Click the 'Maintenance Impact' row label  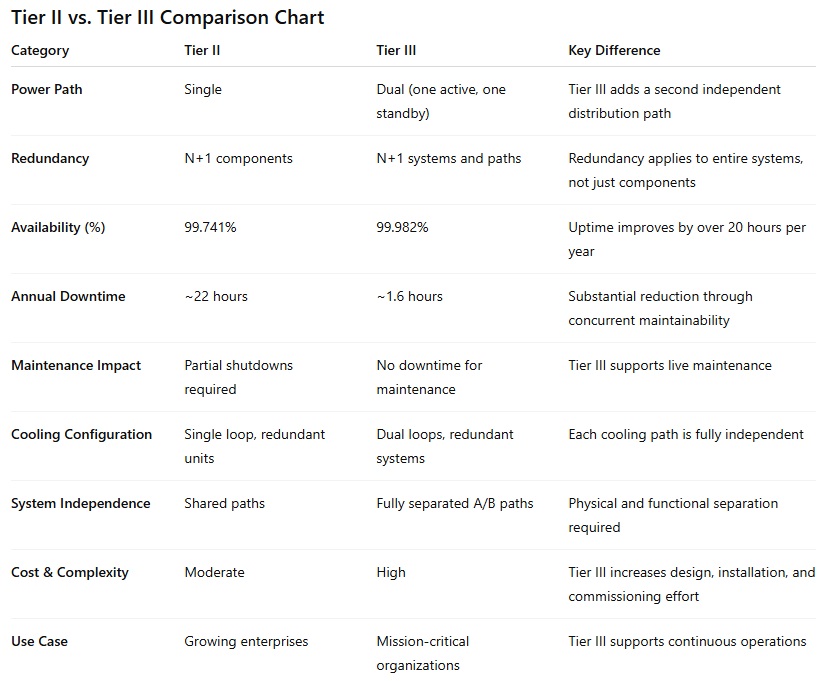tap(76, 365)
